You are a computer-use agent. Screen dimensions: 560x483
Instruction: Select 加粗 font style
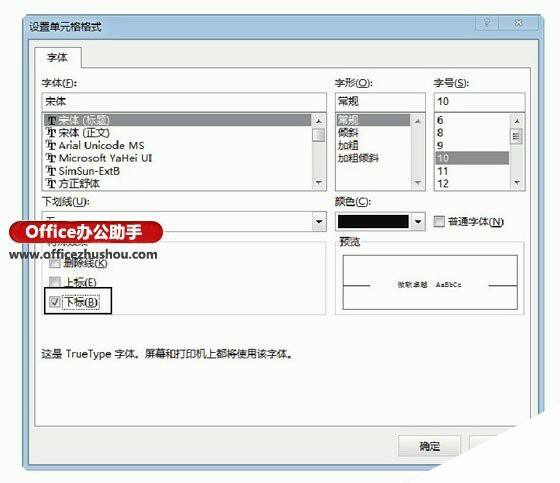coord(373,145)
